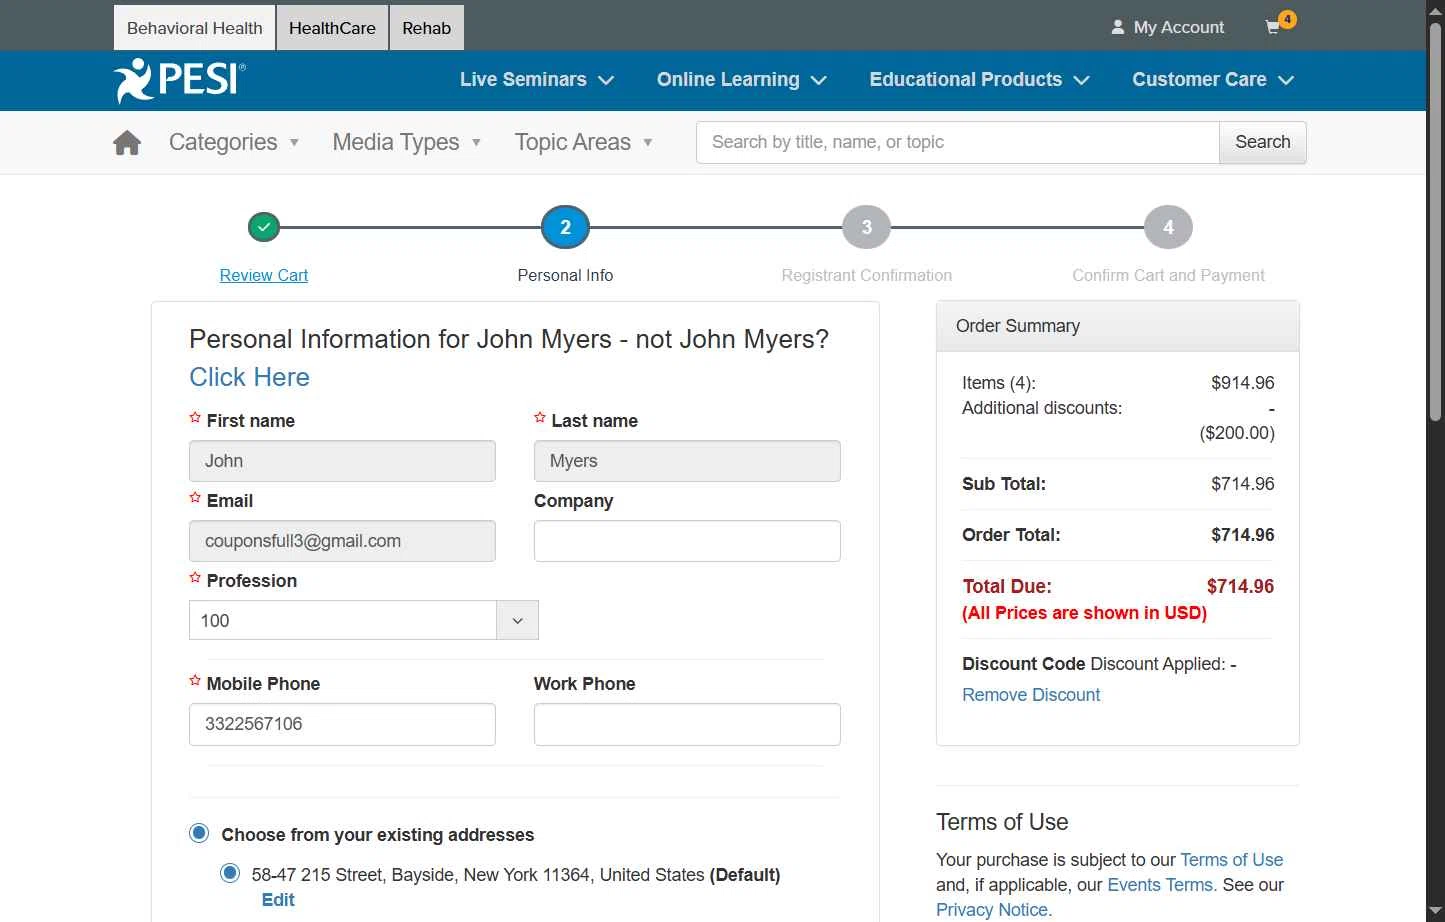Edit the default Bayside address
This screenshot has height=922, width=1445.
coord(278,900)
